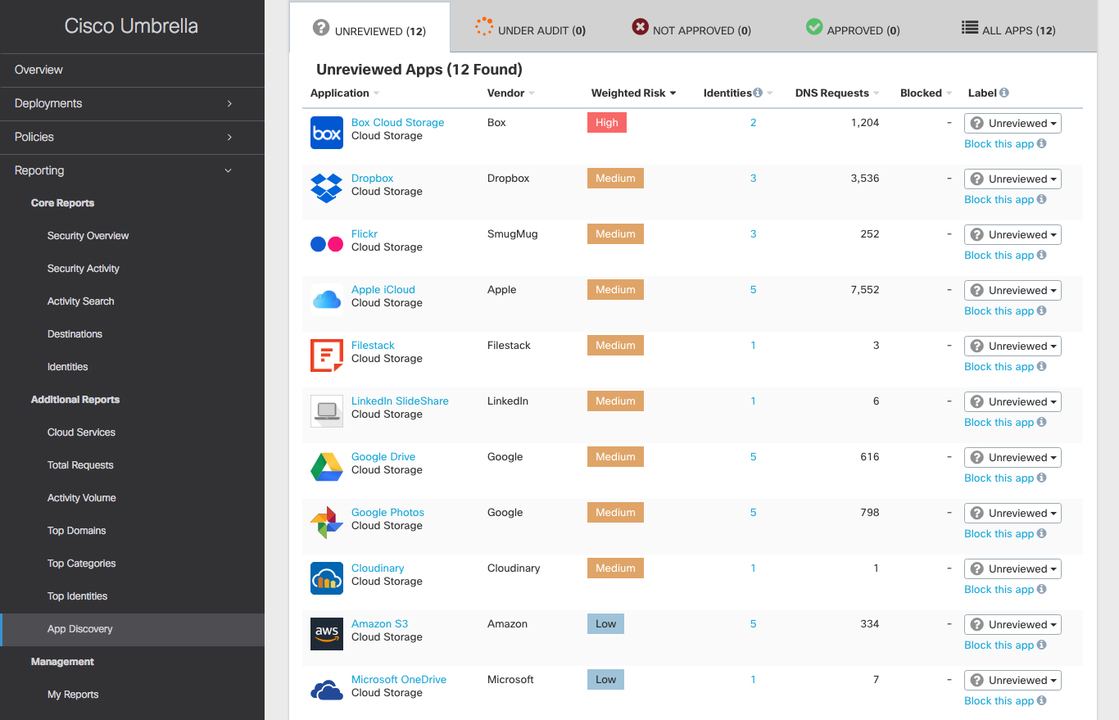Click info icon beside Box Block this app

(x=1042, y=143)
